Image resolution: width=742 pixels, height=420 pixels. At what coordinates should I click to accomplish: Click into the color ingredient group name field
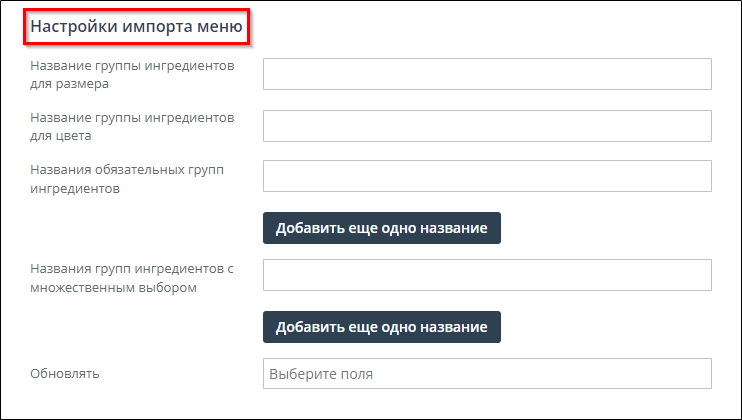(486, 126)
